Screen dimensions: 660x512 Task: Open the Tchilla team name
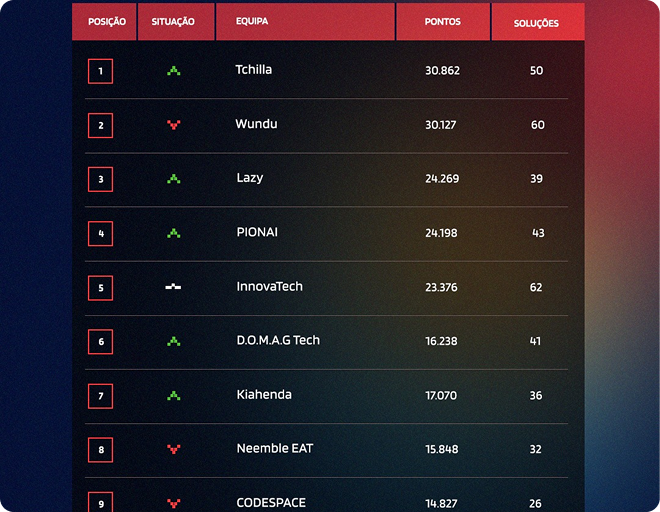click(x=253, y=70)
